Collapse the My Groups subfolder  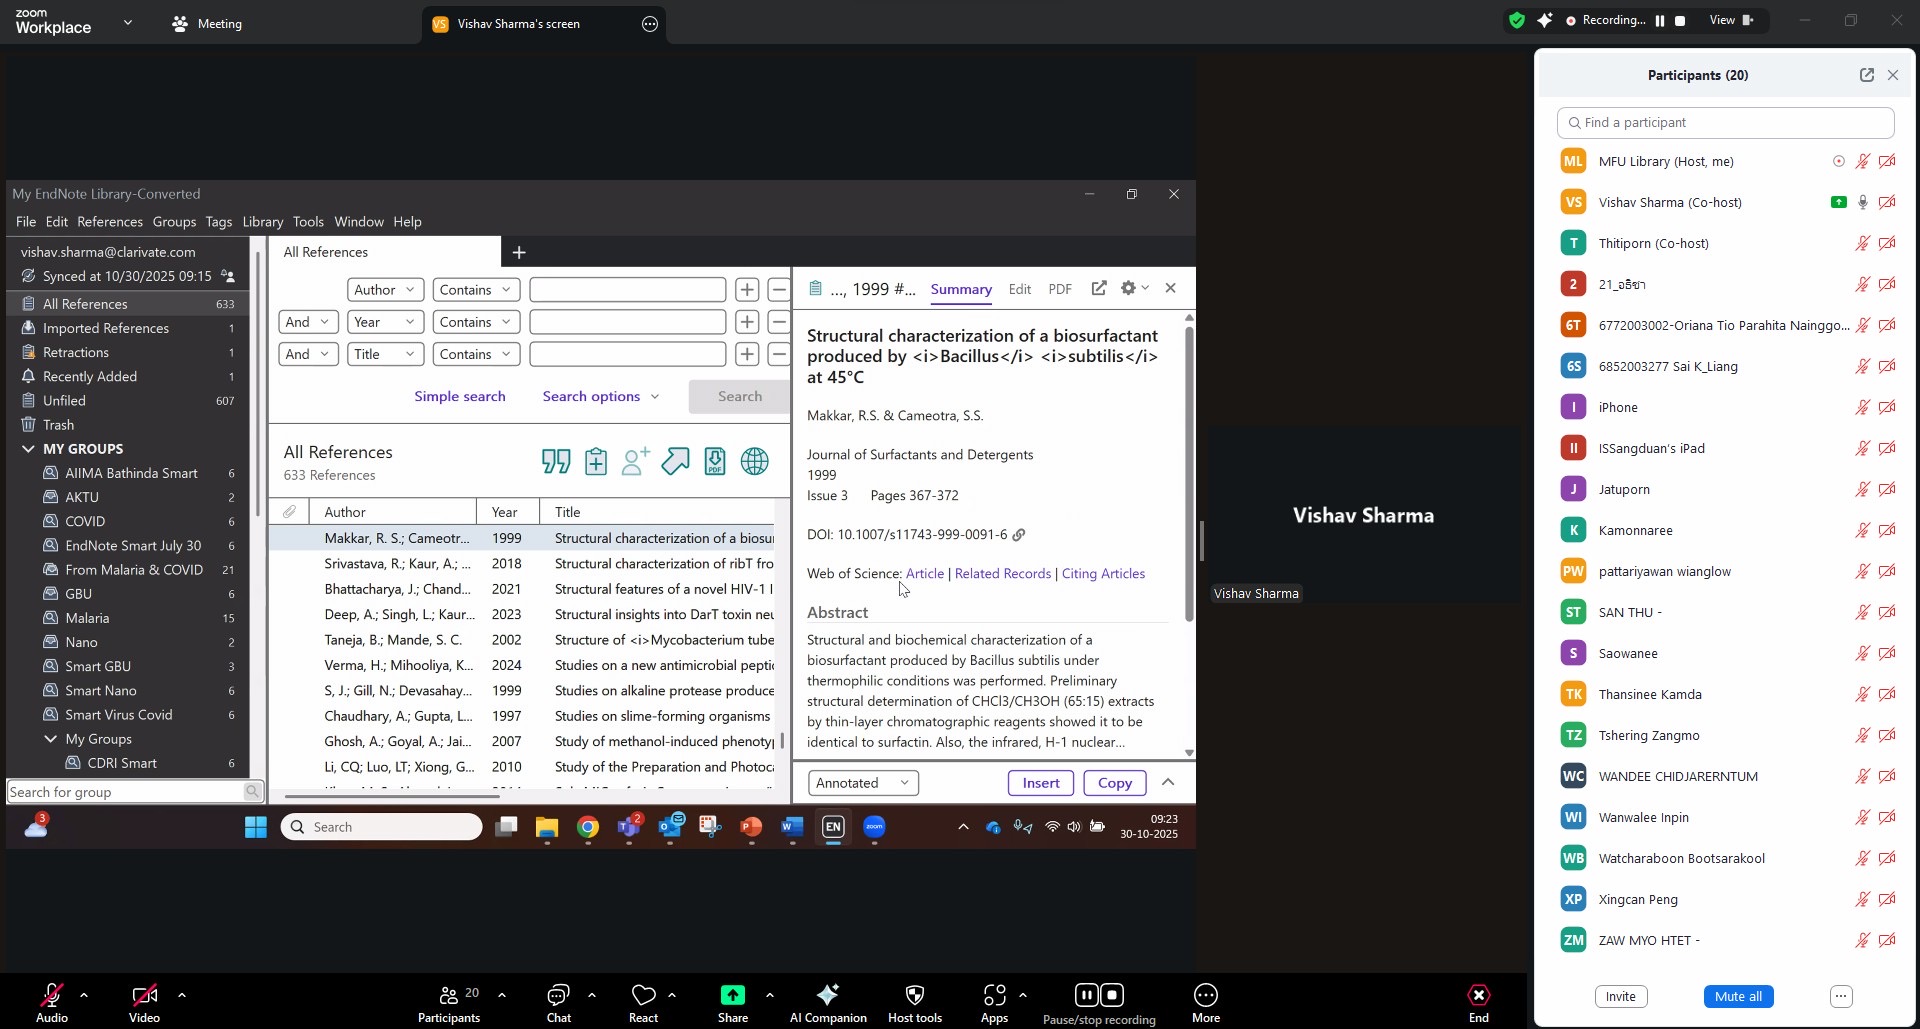51,739
